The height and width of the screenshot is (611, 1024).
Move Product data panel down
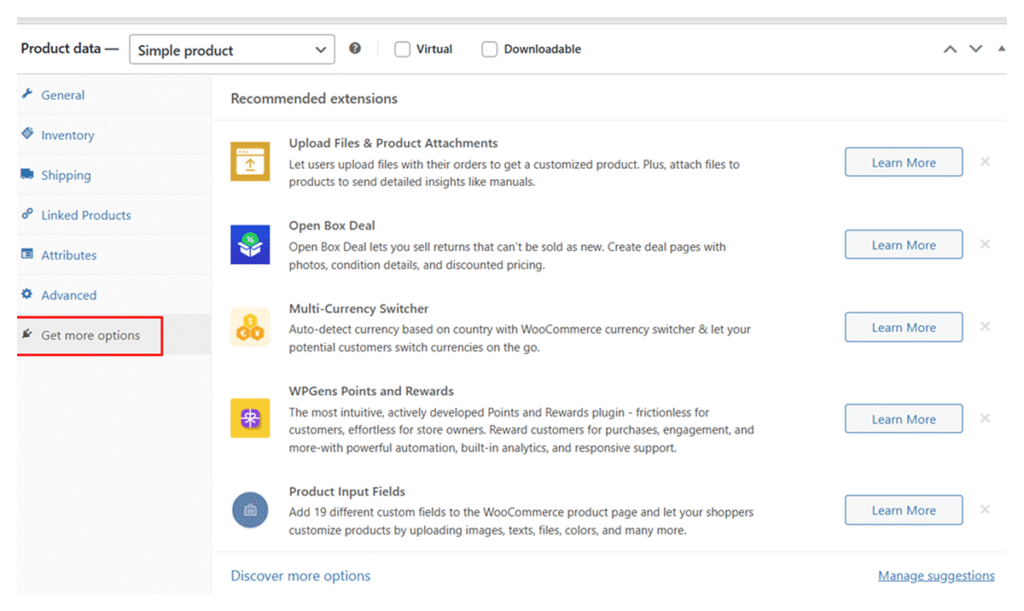pyautogui.click(x=976, y=49)
